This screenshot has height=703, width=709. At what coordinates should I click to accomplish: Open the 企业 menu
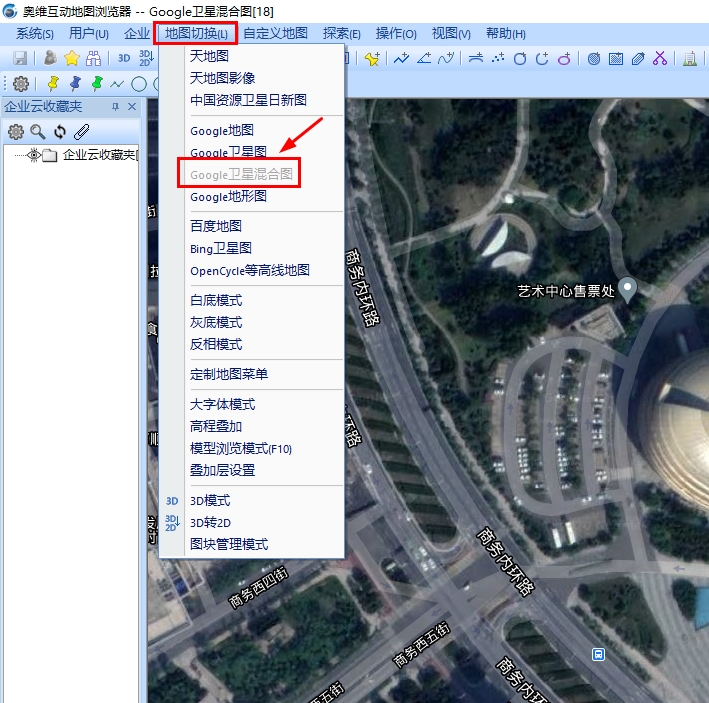(137, 34)
